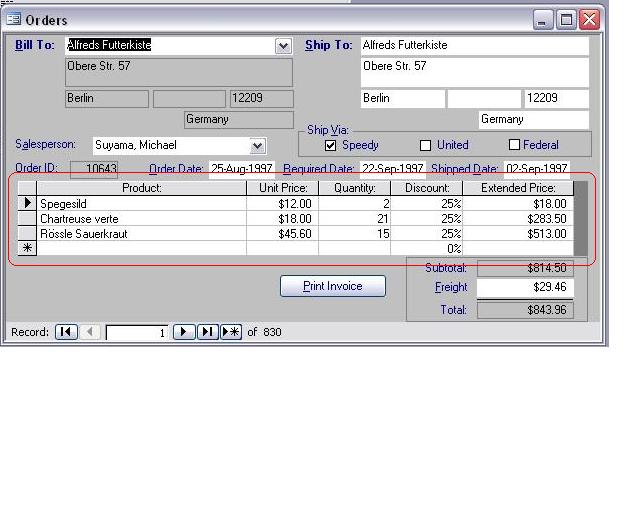Go to the previous record
Image resolution: width=640 pixels, height=512 pixels.
[x=90, y=332]
